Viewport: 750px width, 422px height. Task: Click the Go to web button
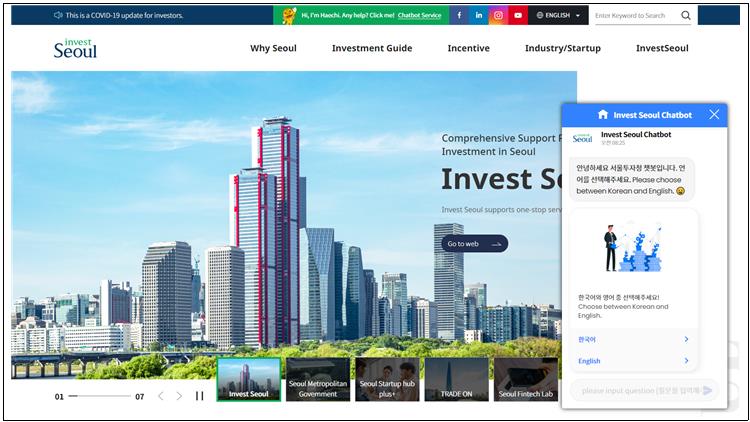click(474, 244)
